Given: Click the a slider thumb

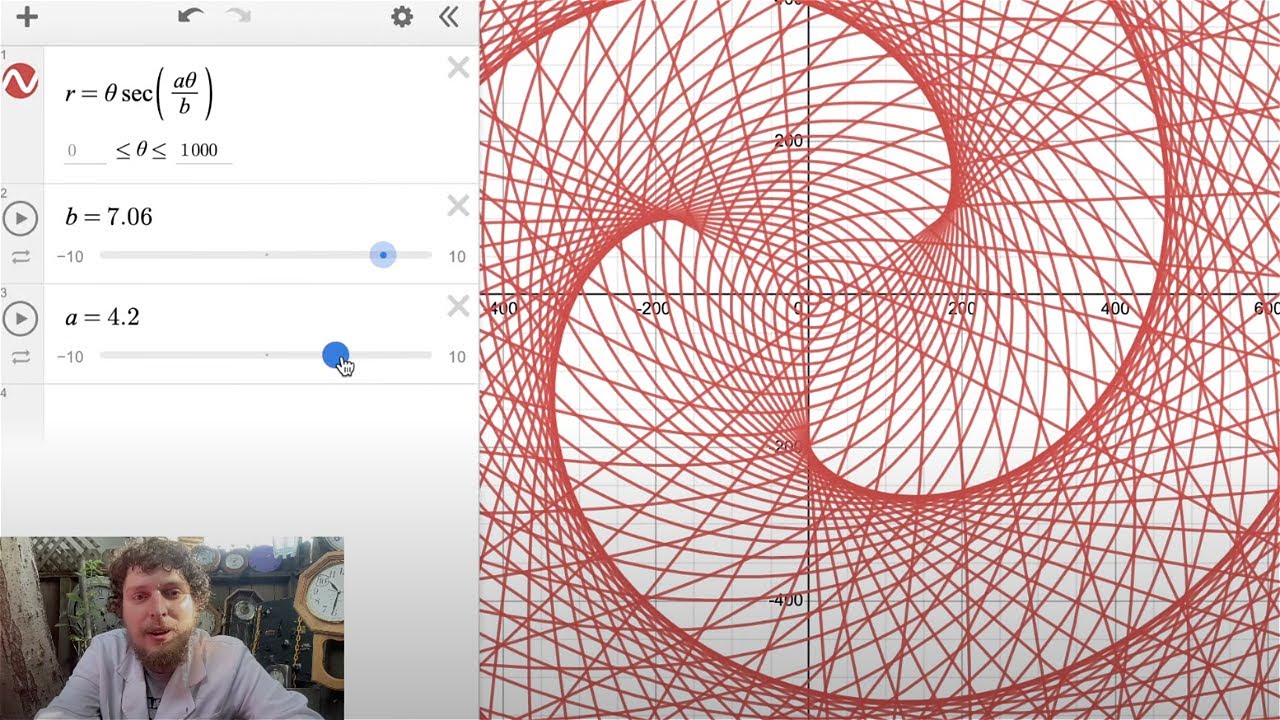Looking at the screenshot, I should coord(335,355).
